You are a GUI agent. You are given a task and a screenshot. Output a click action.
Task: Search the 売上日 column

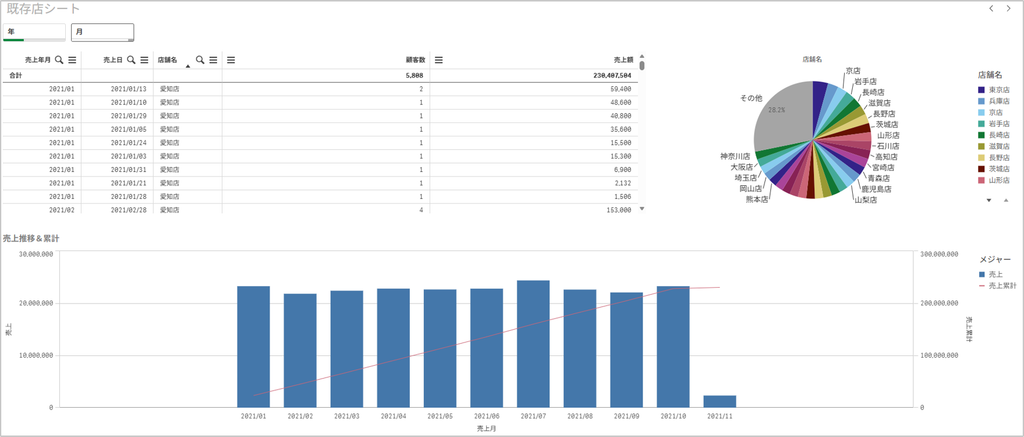131,59
